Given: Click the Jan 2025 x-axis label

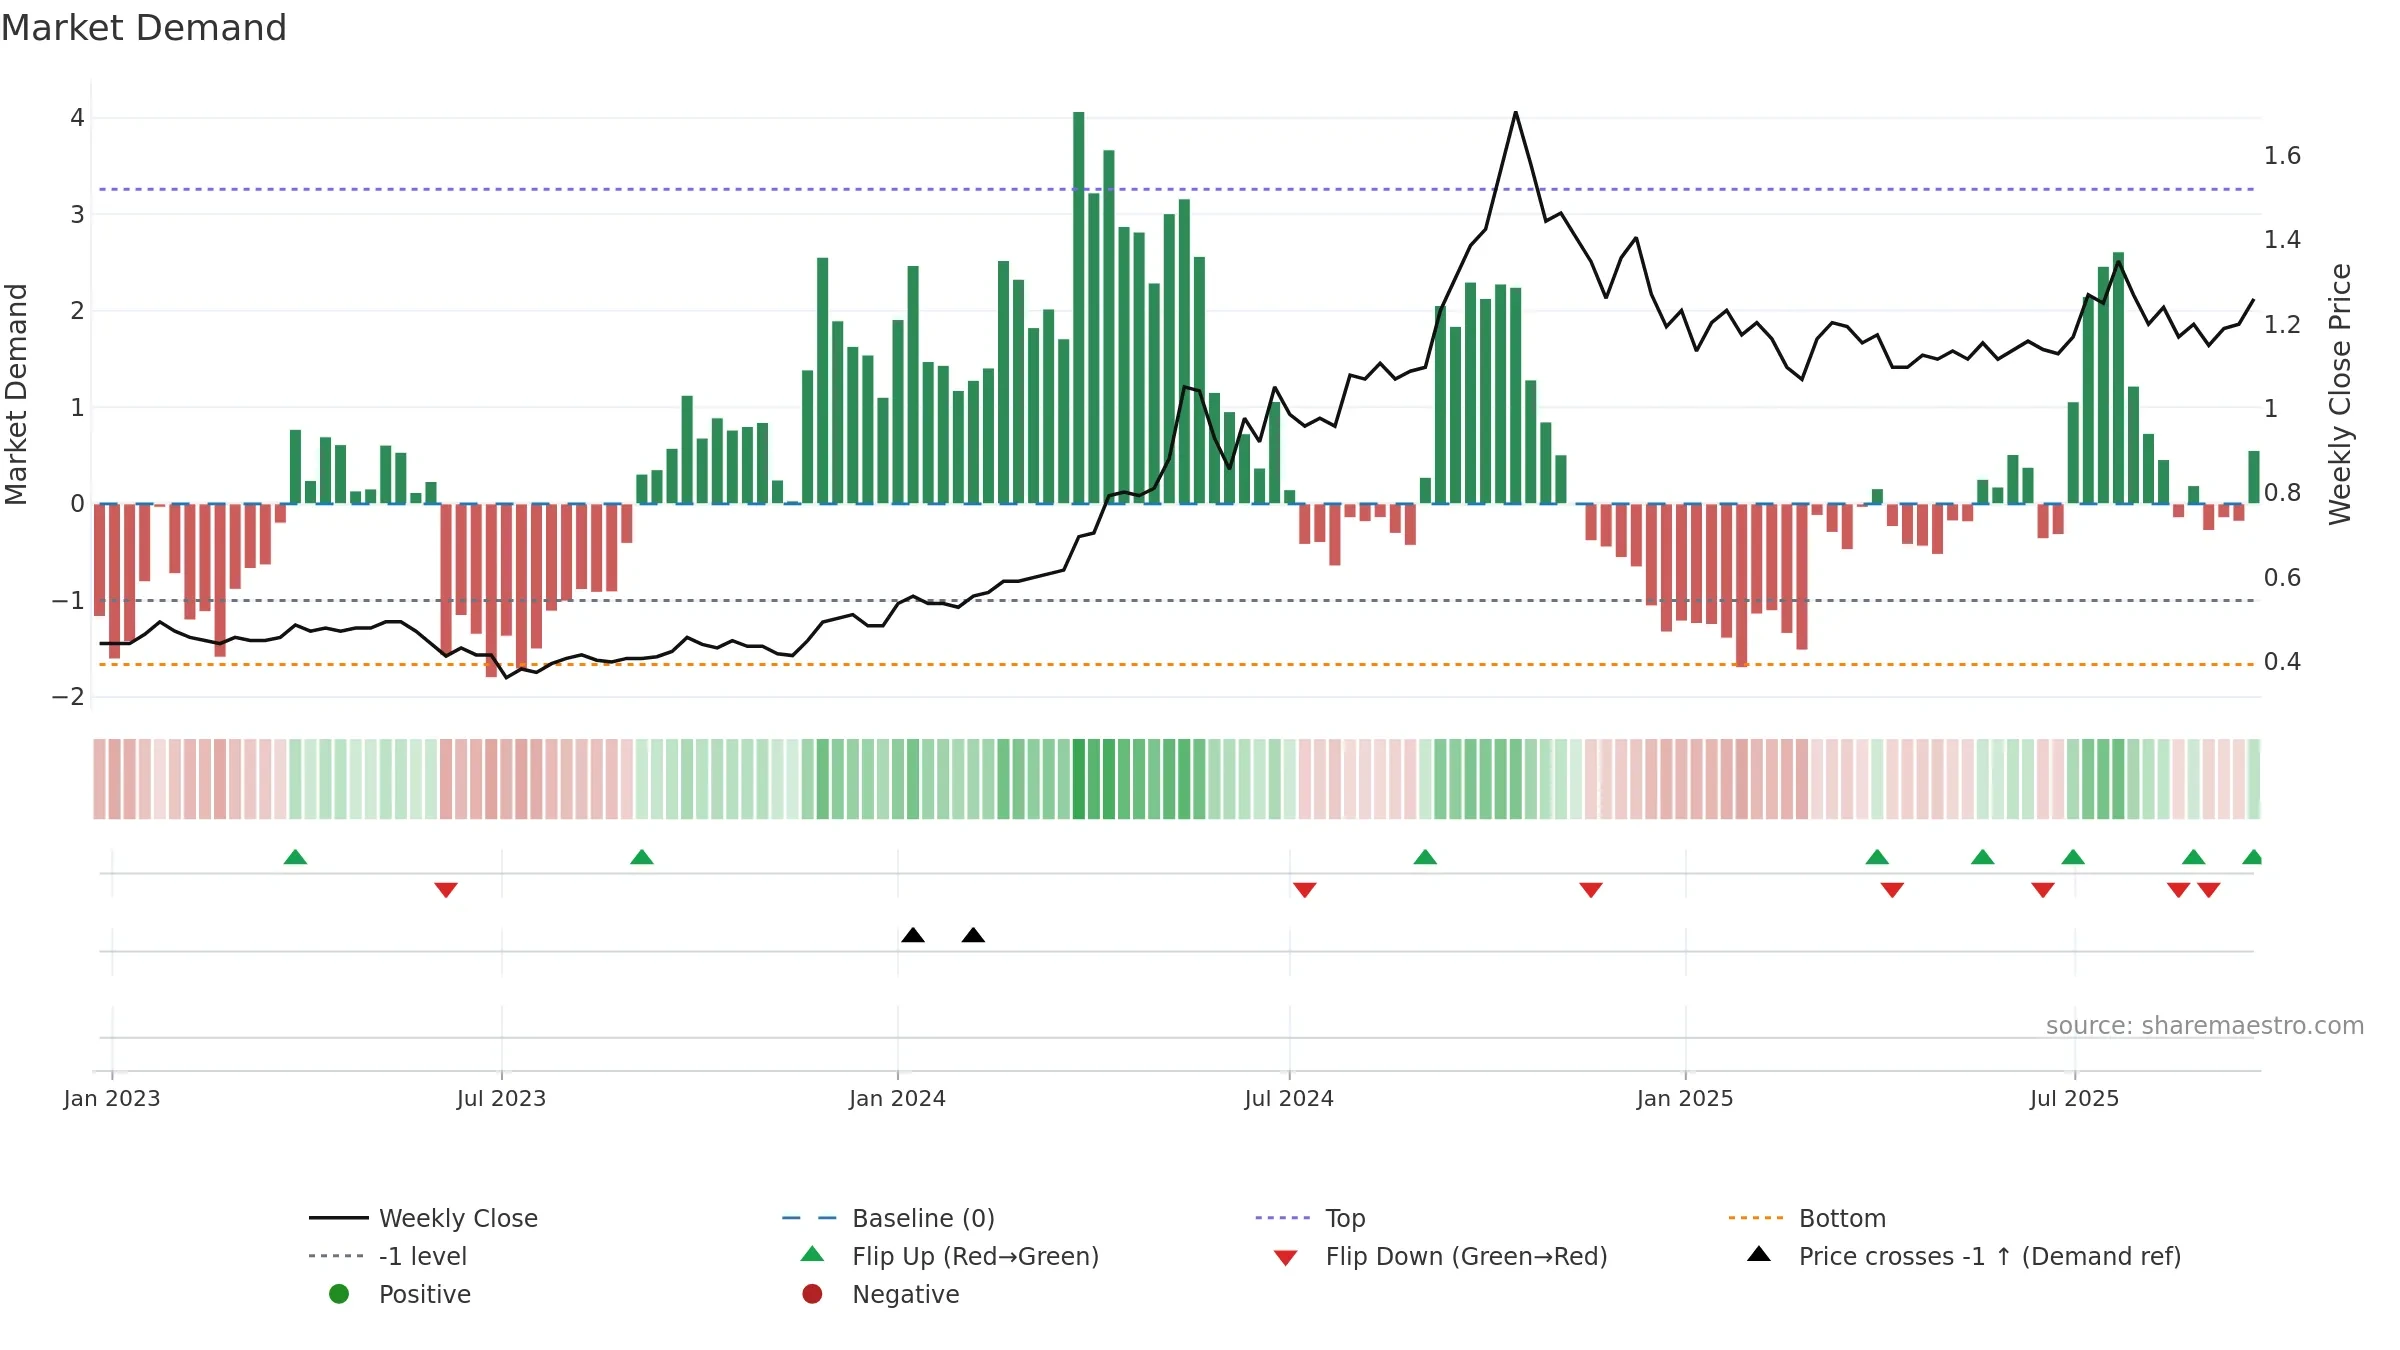Looking at the screenshot, I should (1685, 1098).
